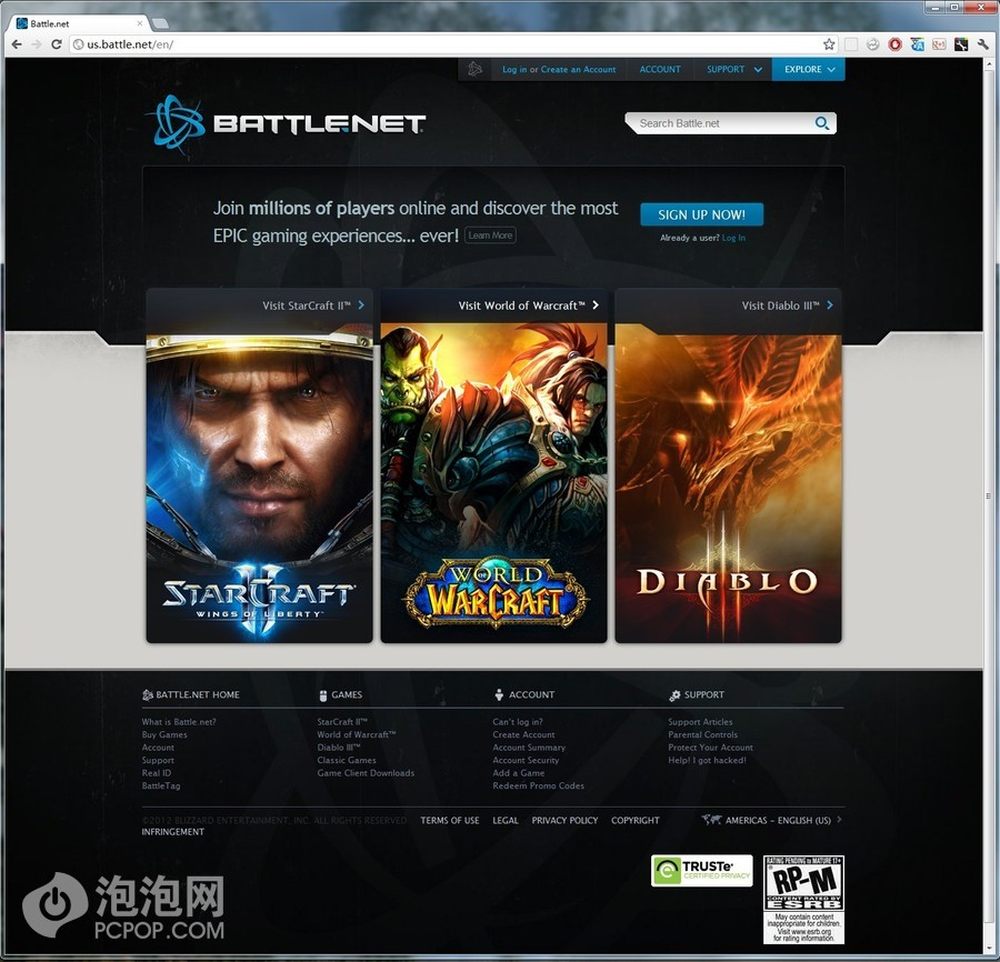This screenshot has width=1000, height=962.
Task: Click the grey circular sync extension icon
Action: click(873, 44)
